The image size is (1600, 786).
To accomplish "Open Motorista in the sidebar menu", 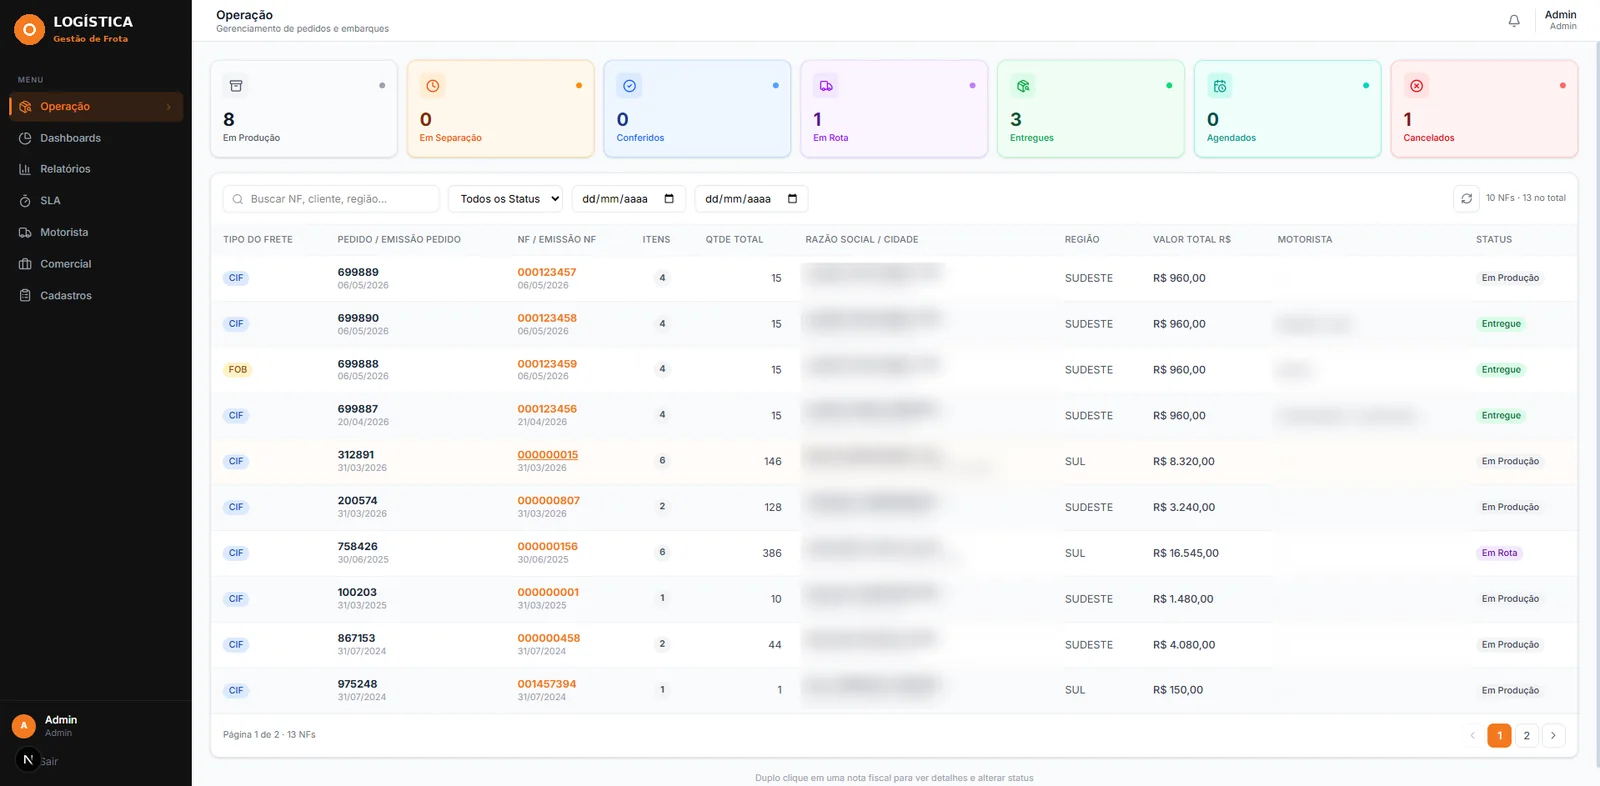I will tap(96, 233).
